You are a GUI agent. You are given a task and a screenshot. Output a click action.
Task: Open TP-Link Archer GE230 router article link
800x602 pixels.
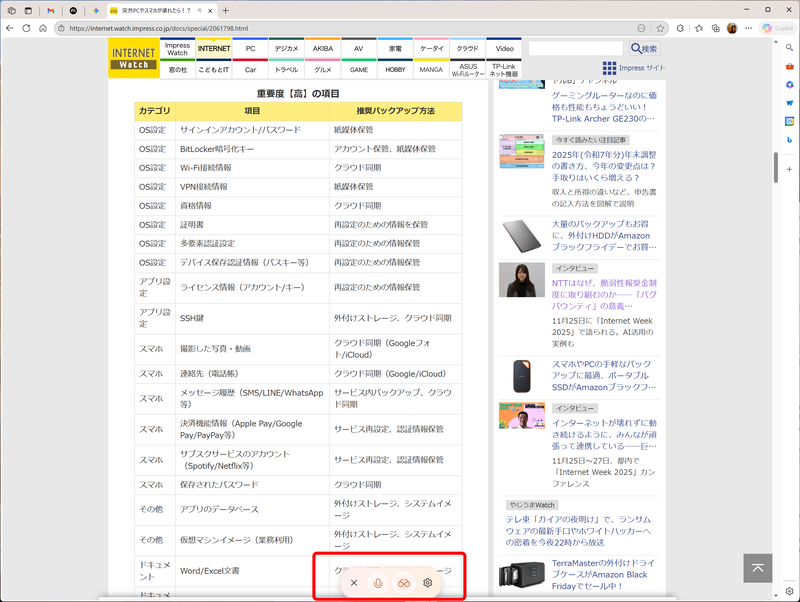click(x=604, y=107)
